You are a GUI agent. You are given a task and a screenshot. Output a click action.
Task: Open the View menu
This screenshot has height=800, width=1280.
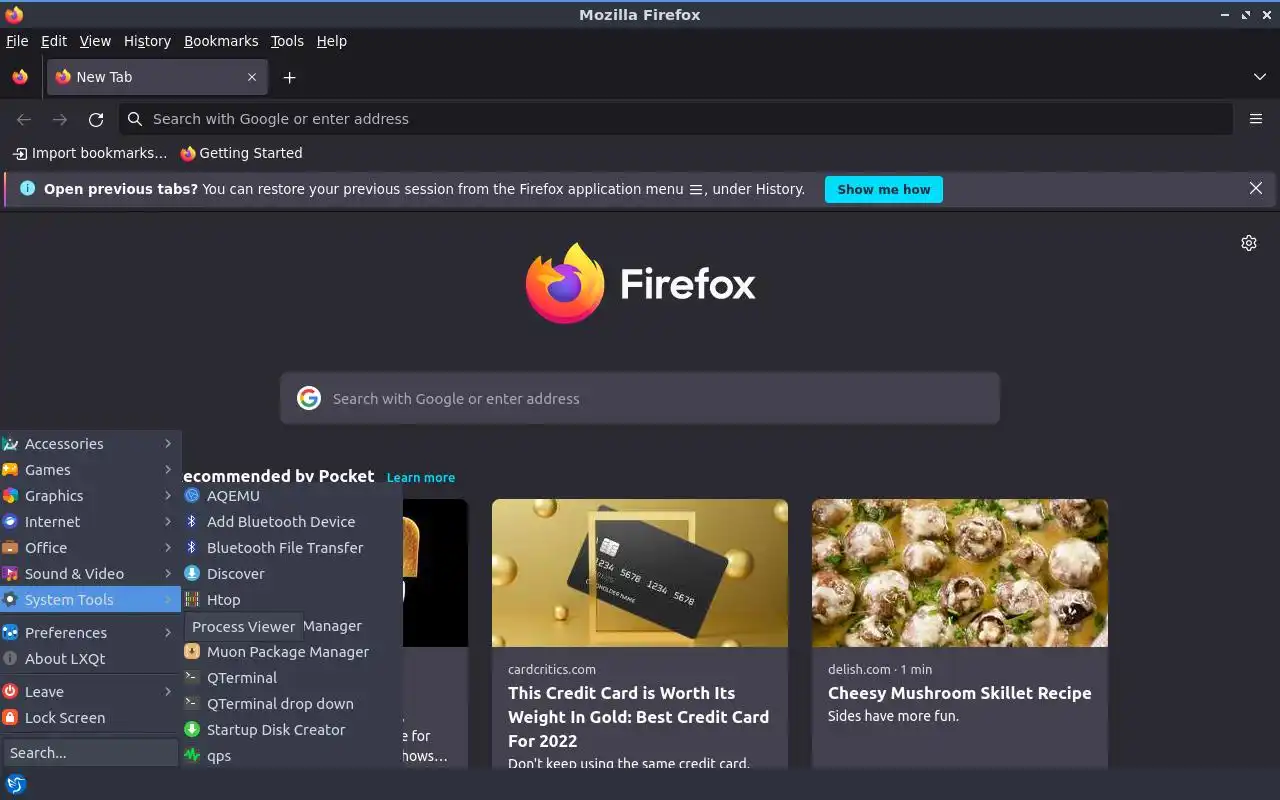coord(95,41)
